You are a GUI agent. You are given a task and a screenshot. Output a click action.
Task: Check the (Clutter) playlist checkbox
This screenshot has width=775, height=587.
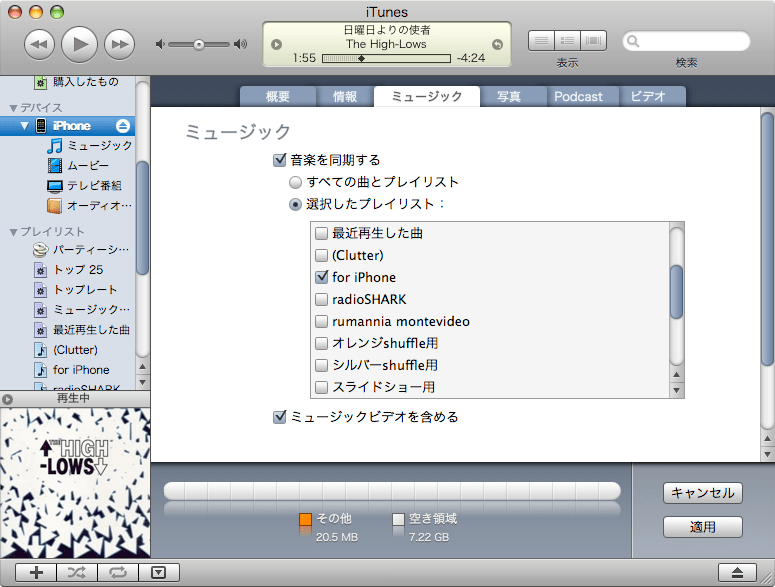point(322,255)
